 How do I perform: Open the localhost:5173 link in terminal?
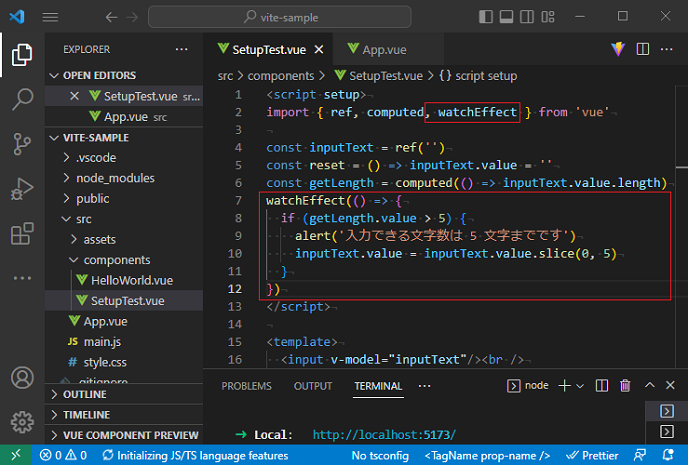tap(384, 435)
